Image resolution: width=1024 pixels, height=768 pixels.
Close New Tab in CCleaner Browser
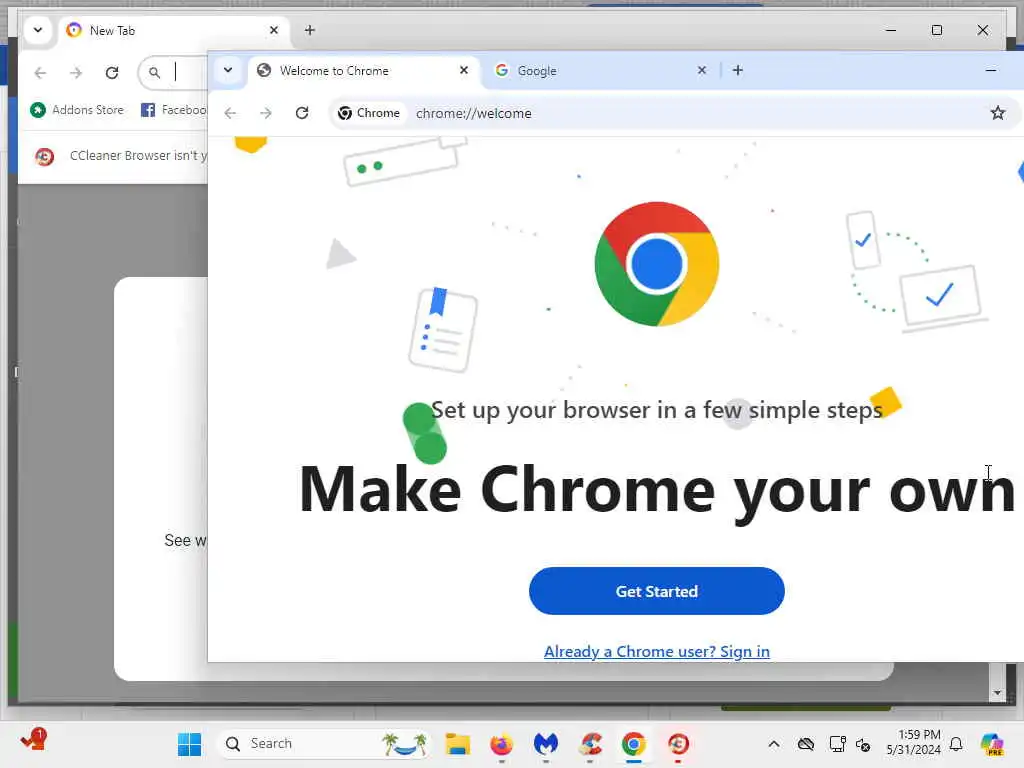274,30
